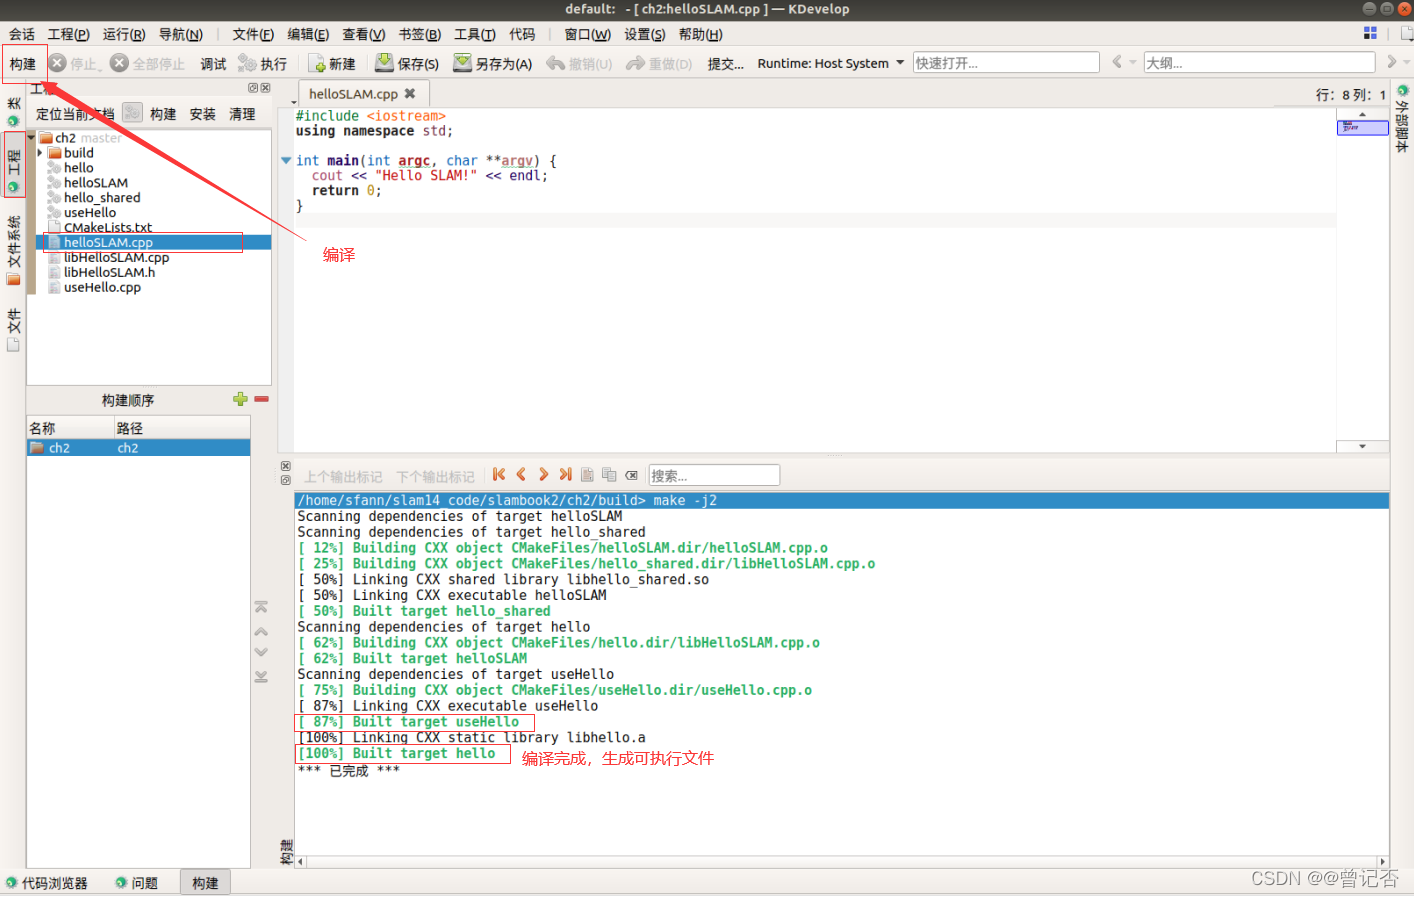1414x897 pixels.
Task: Open the 文件(F) file menu
Action: tap(253, 34)
